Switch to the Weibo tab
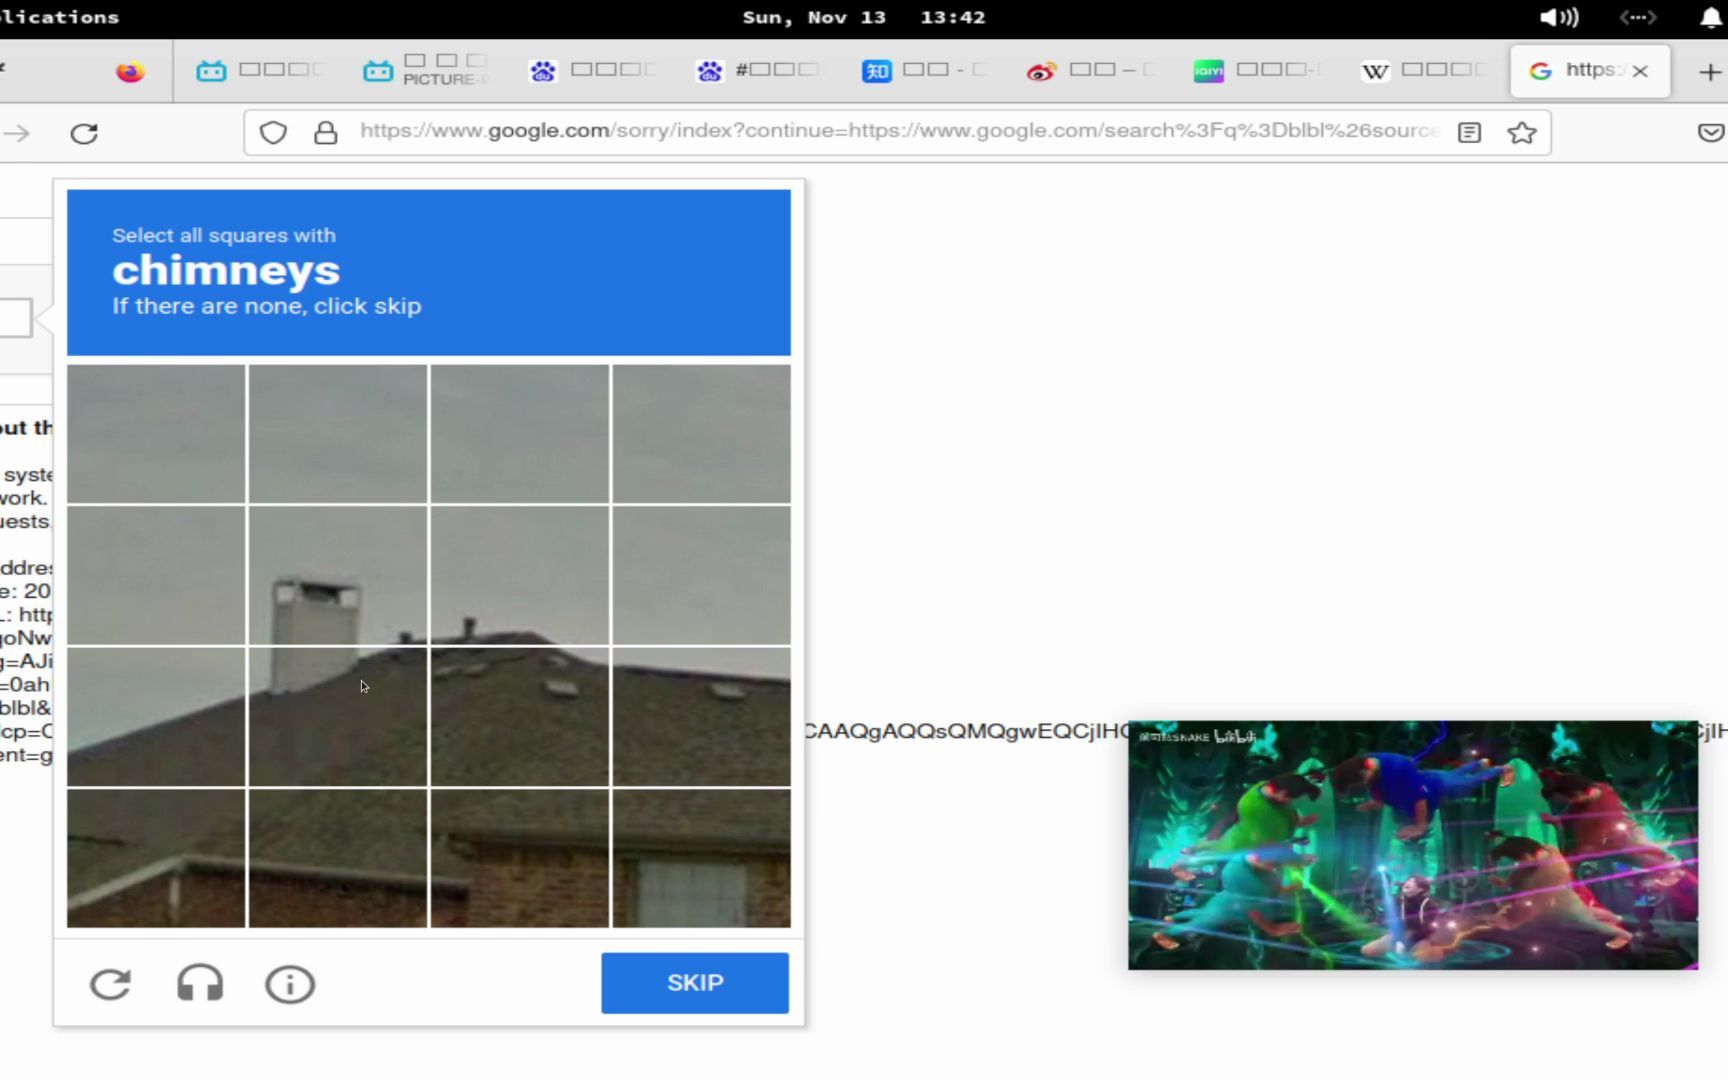This screenshot has height=1080, width=1728. point(1092,71)
